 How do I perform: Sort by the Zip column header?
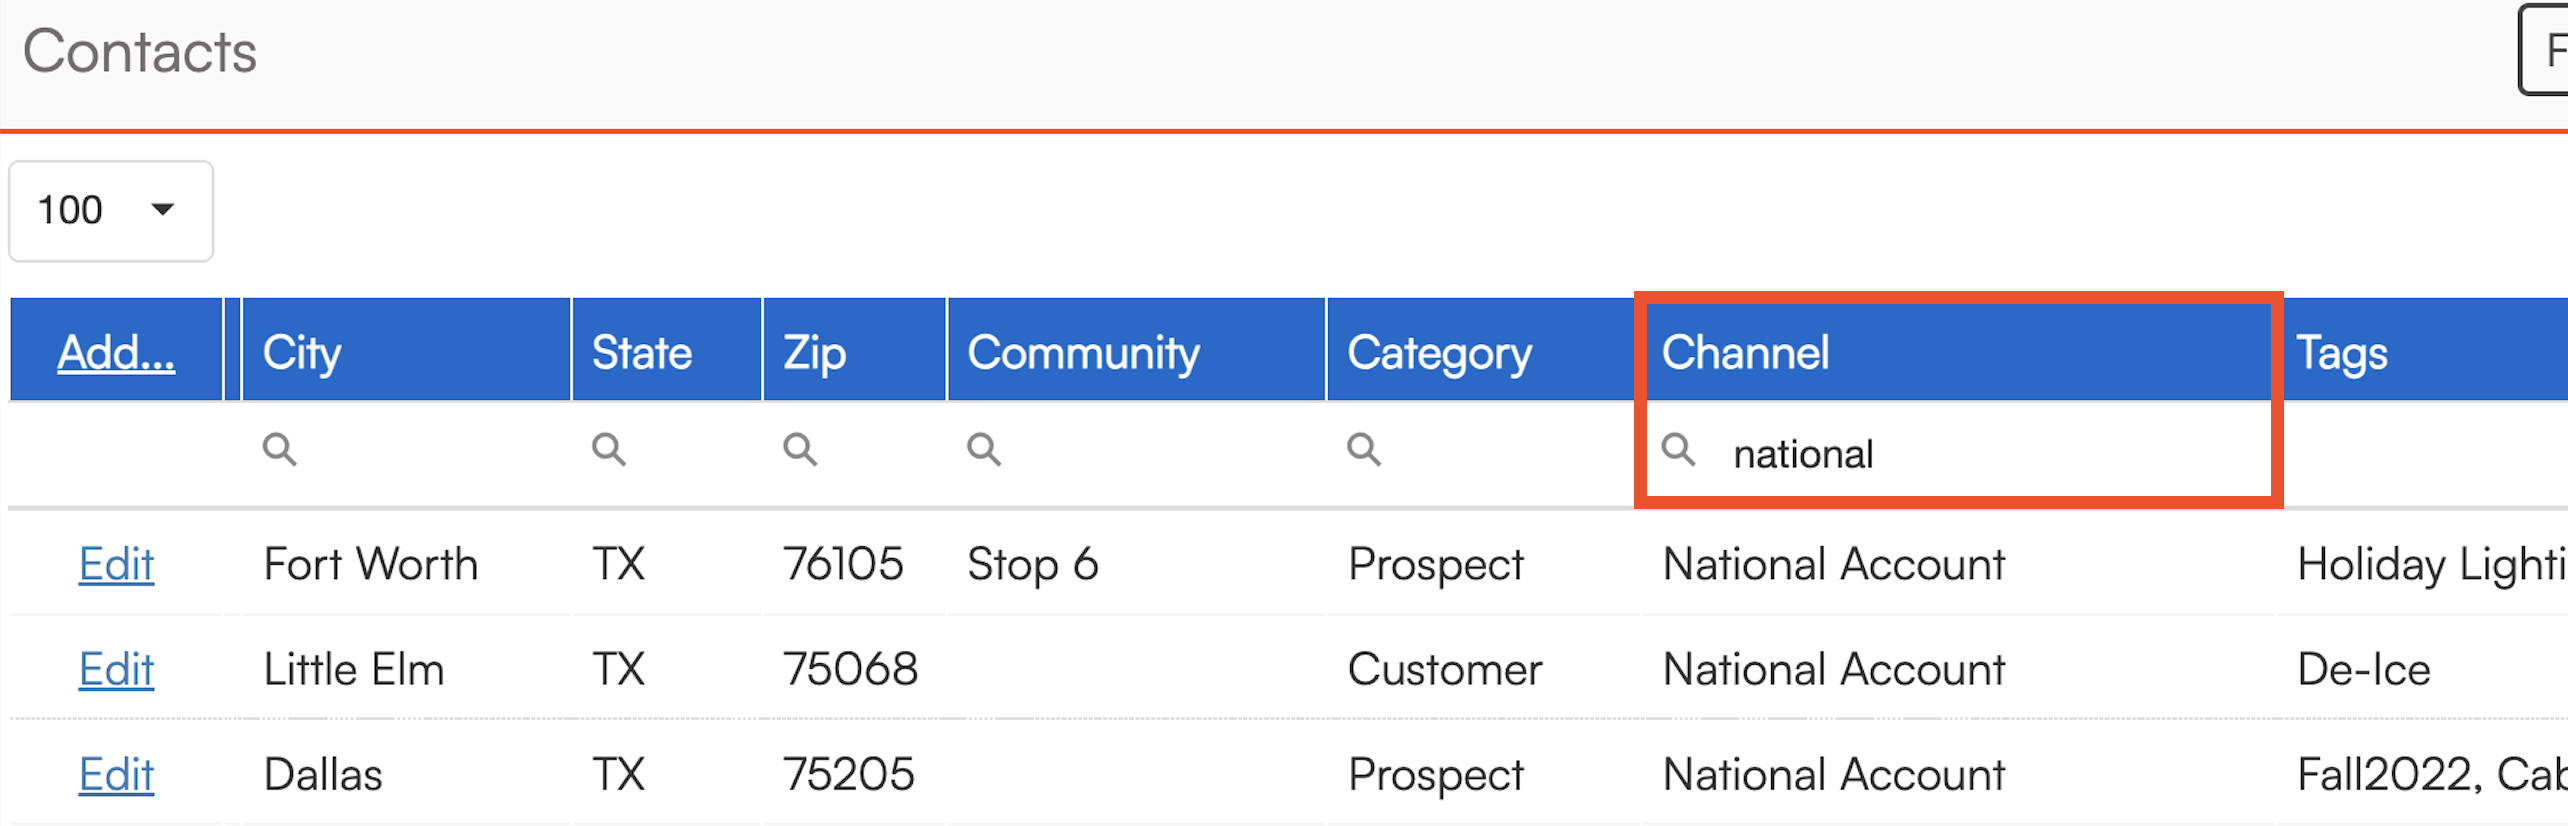[x=814, y=352]
